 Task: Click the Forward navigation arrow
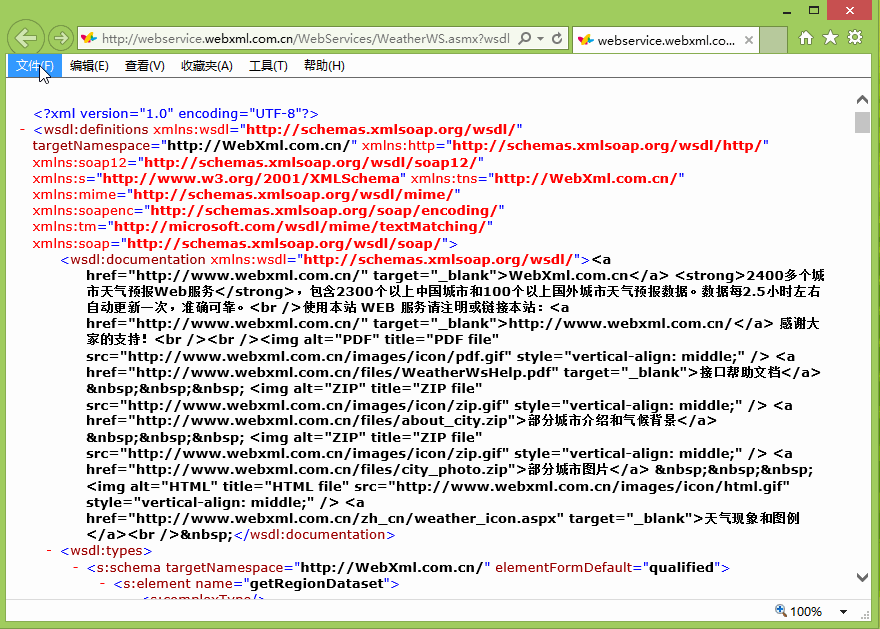[60, 38]
